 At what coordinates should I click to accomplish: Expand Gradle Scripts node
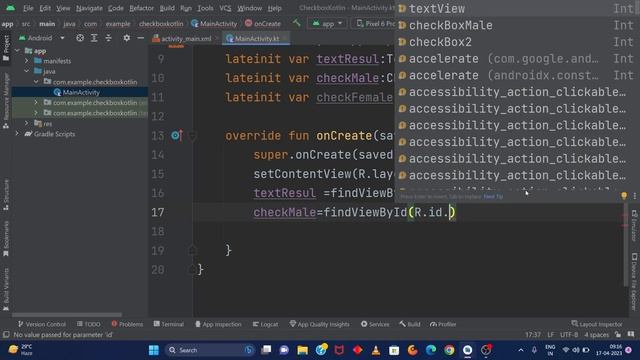tap(17, 133)
